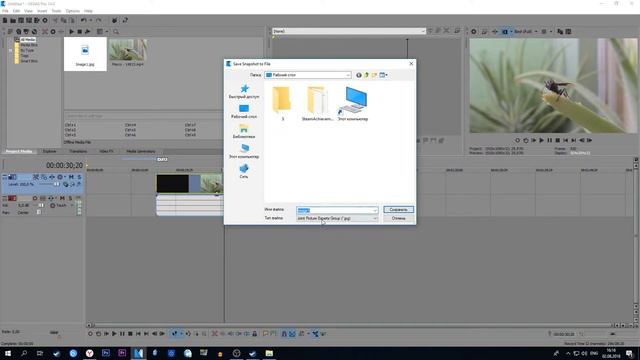Start preview play in Project Media toolbar
640x360 pixels.
pos(71,31)
